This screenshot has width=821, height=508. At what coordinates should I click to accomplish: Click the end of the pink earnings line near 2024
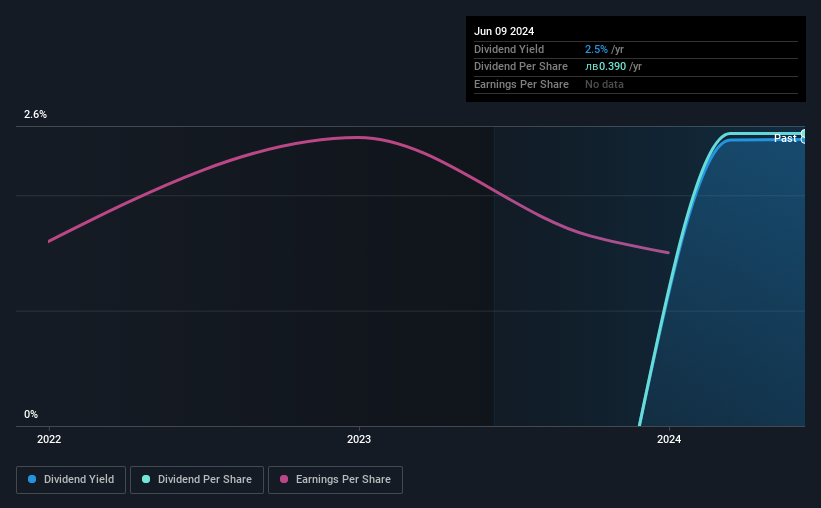[x=668, y=252]
